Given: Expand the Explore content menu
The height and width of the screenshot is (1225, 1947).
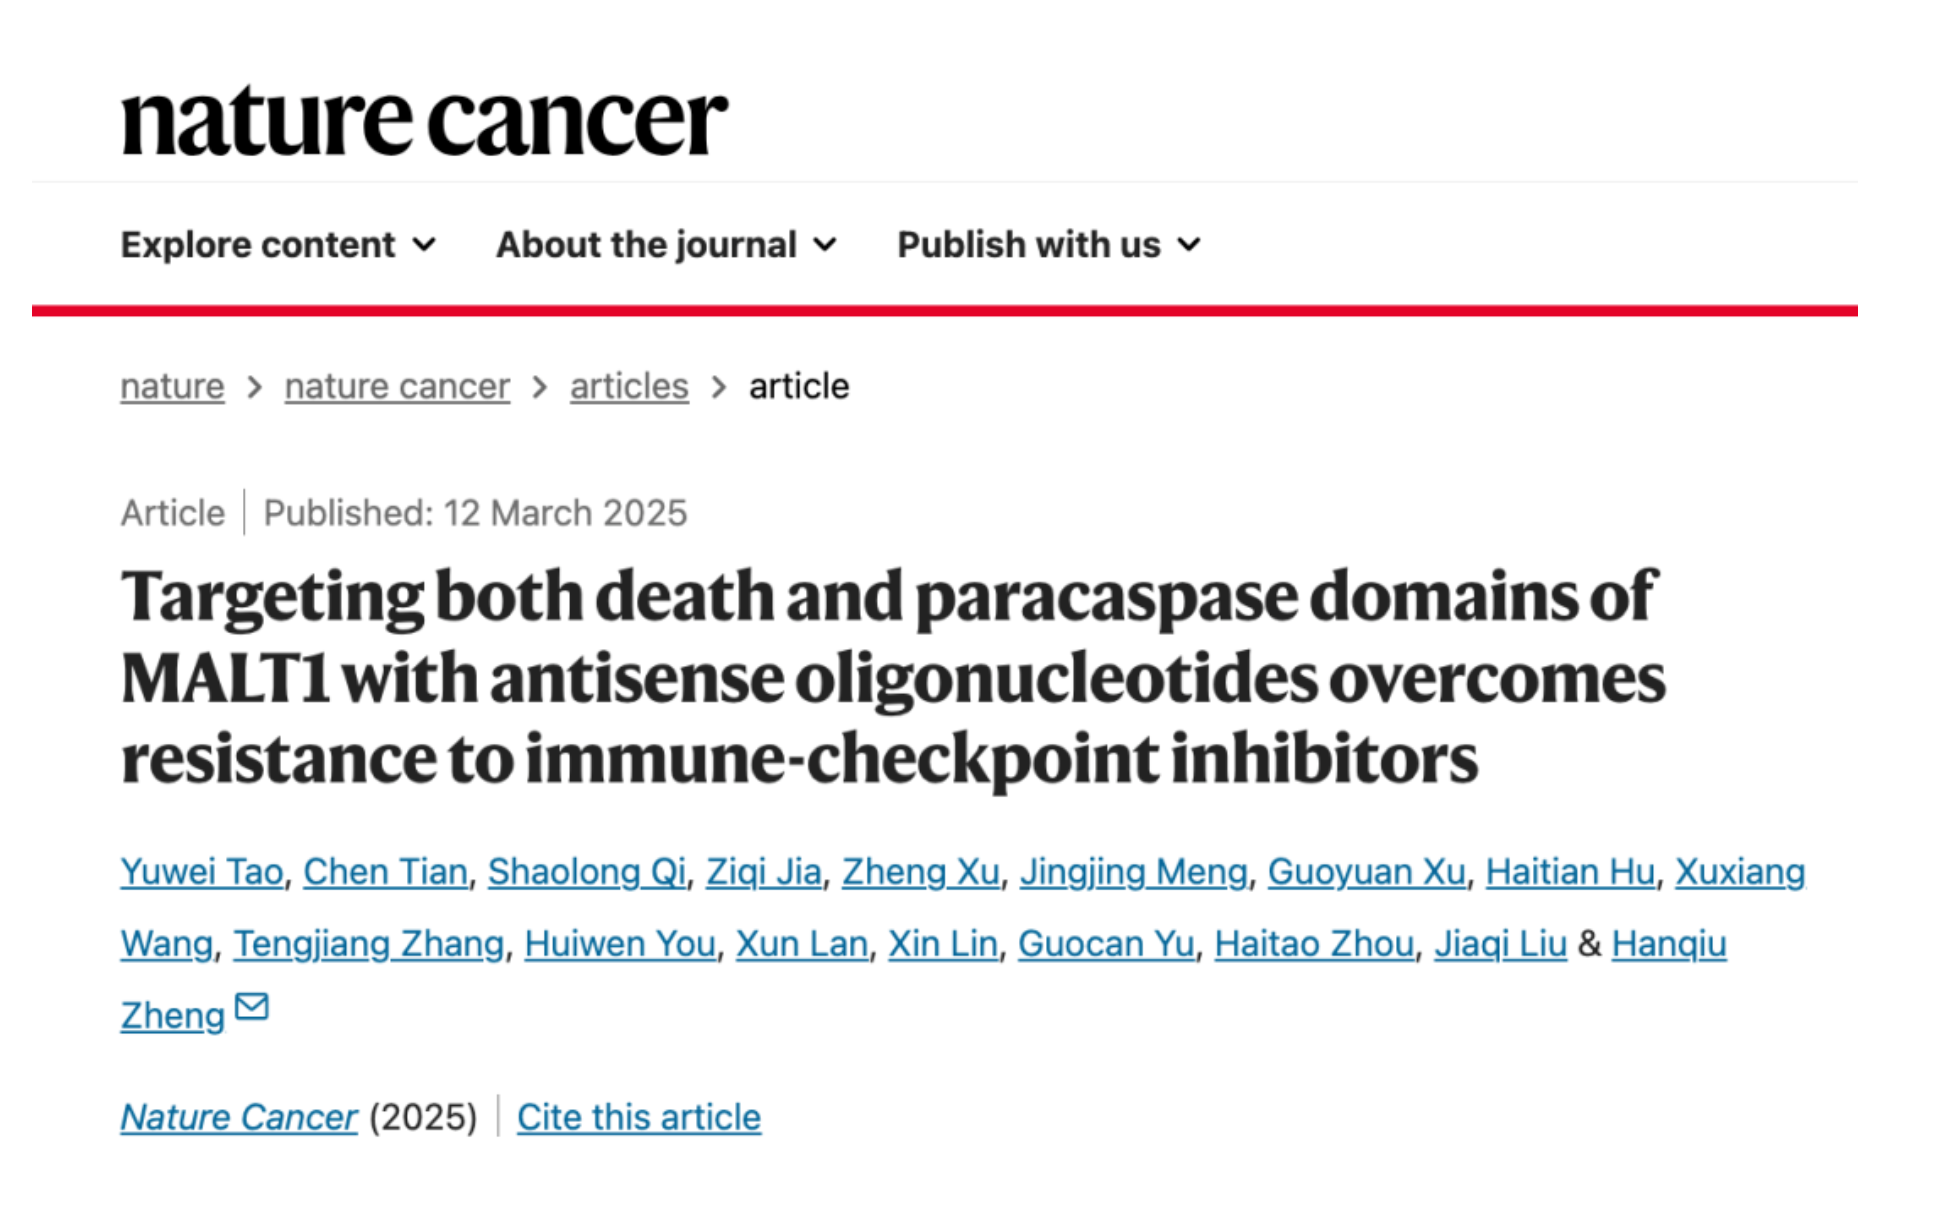Looking at the screenshot, I should [x=278, y=245].
